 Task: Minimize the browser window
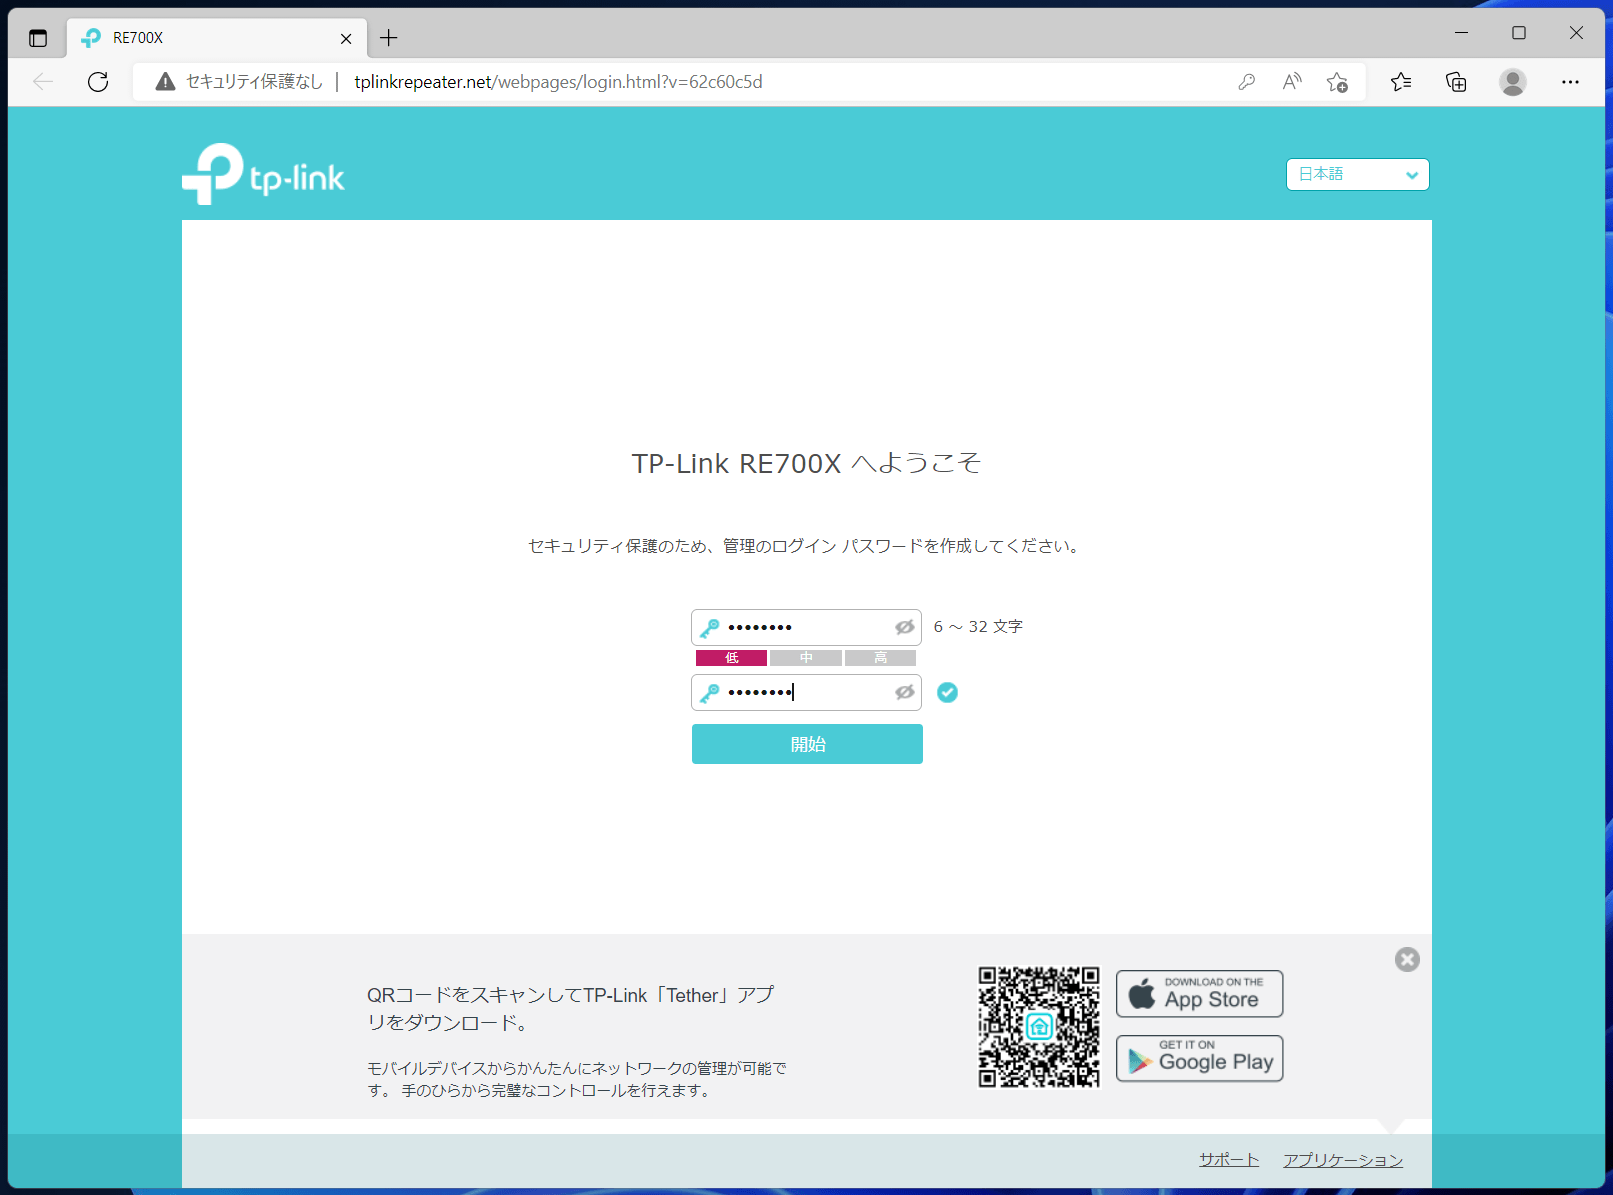[1461, 33]
